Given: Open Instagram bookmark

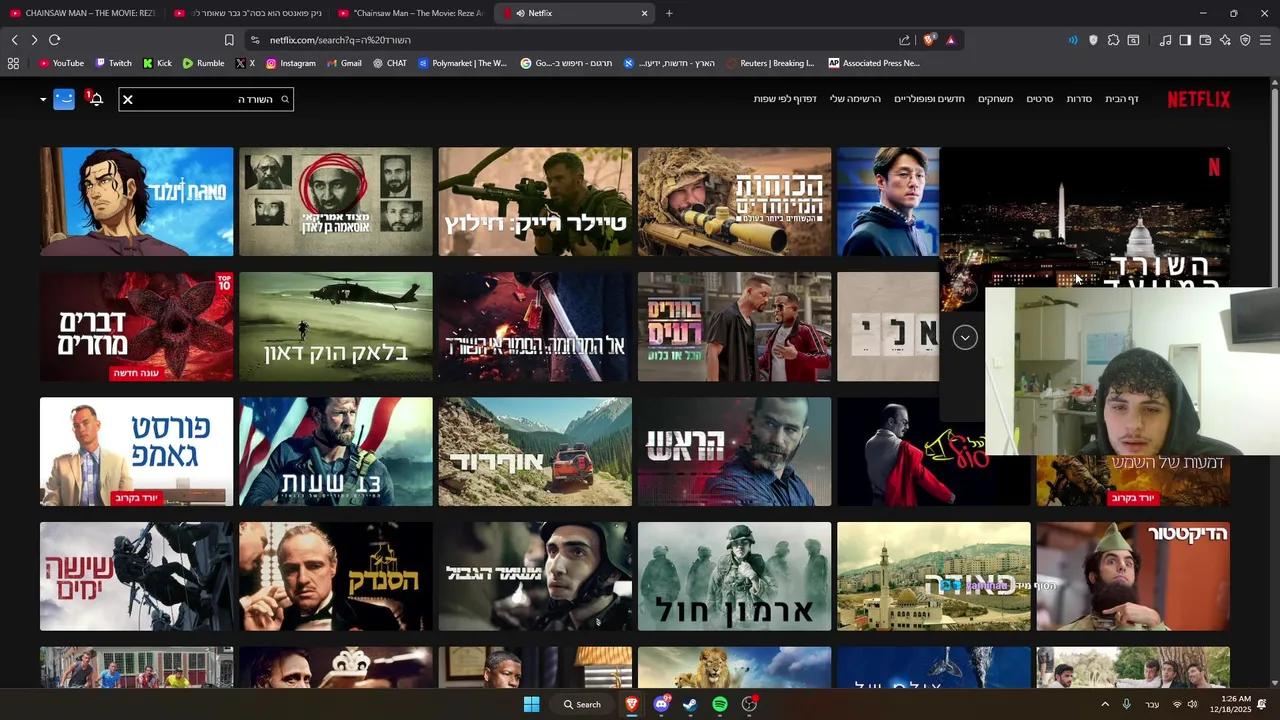Looking at the screenshot, I should point(291,63).
